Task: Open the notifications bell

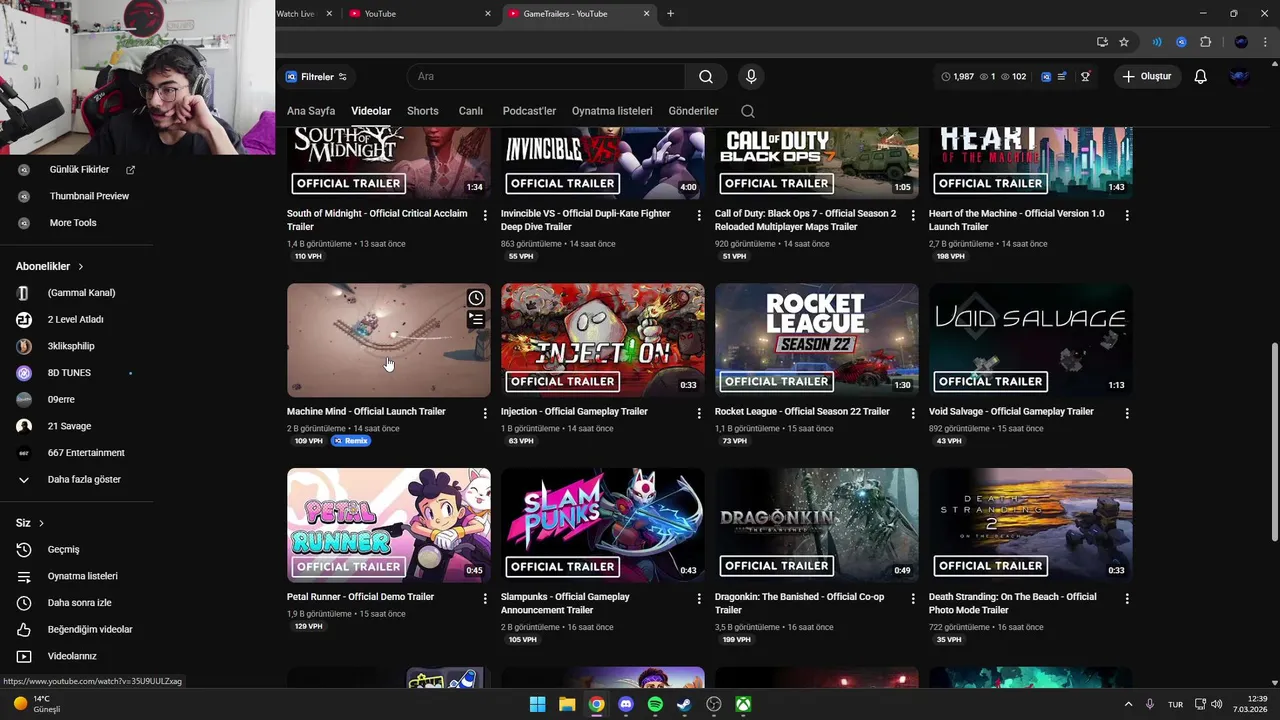Action: (x=1201, y=77)
